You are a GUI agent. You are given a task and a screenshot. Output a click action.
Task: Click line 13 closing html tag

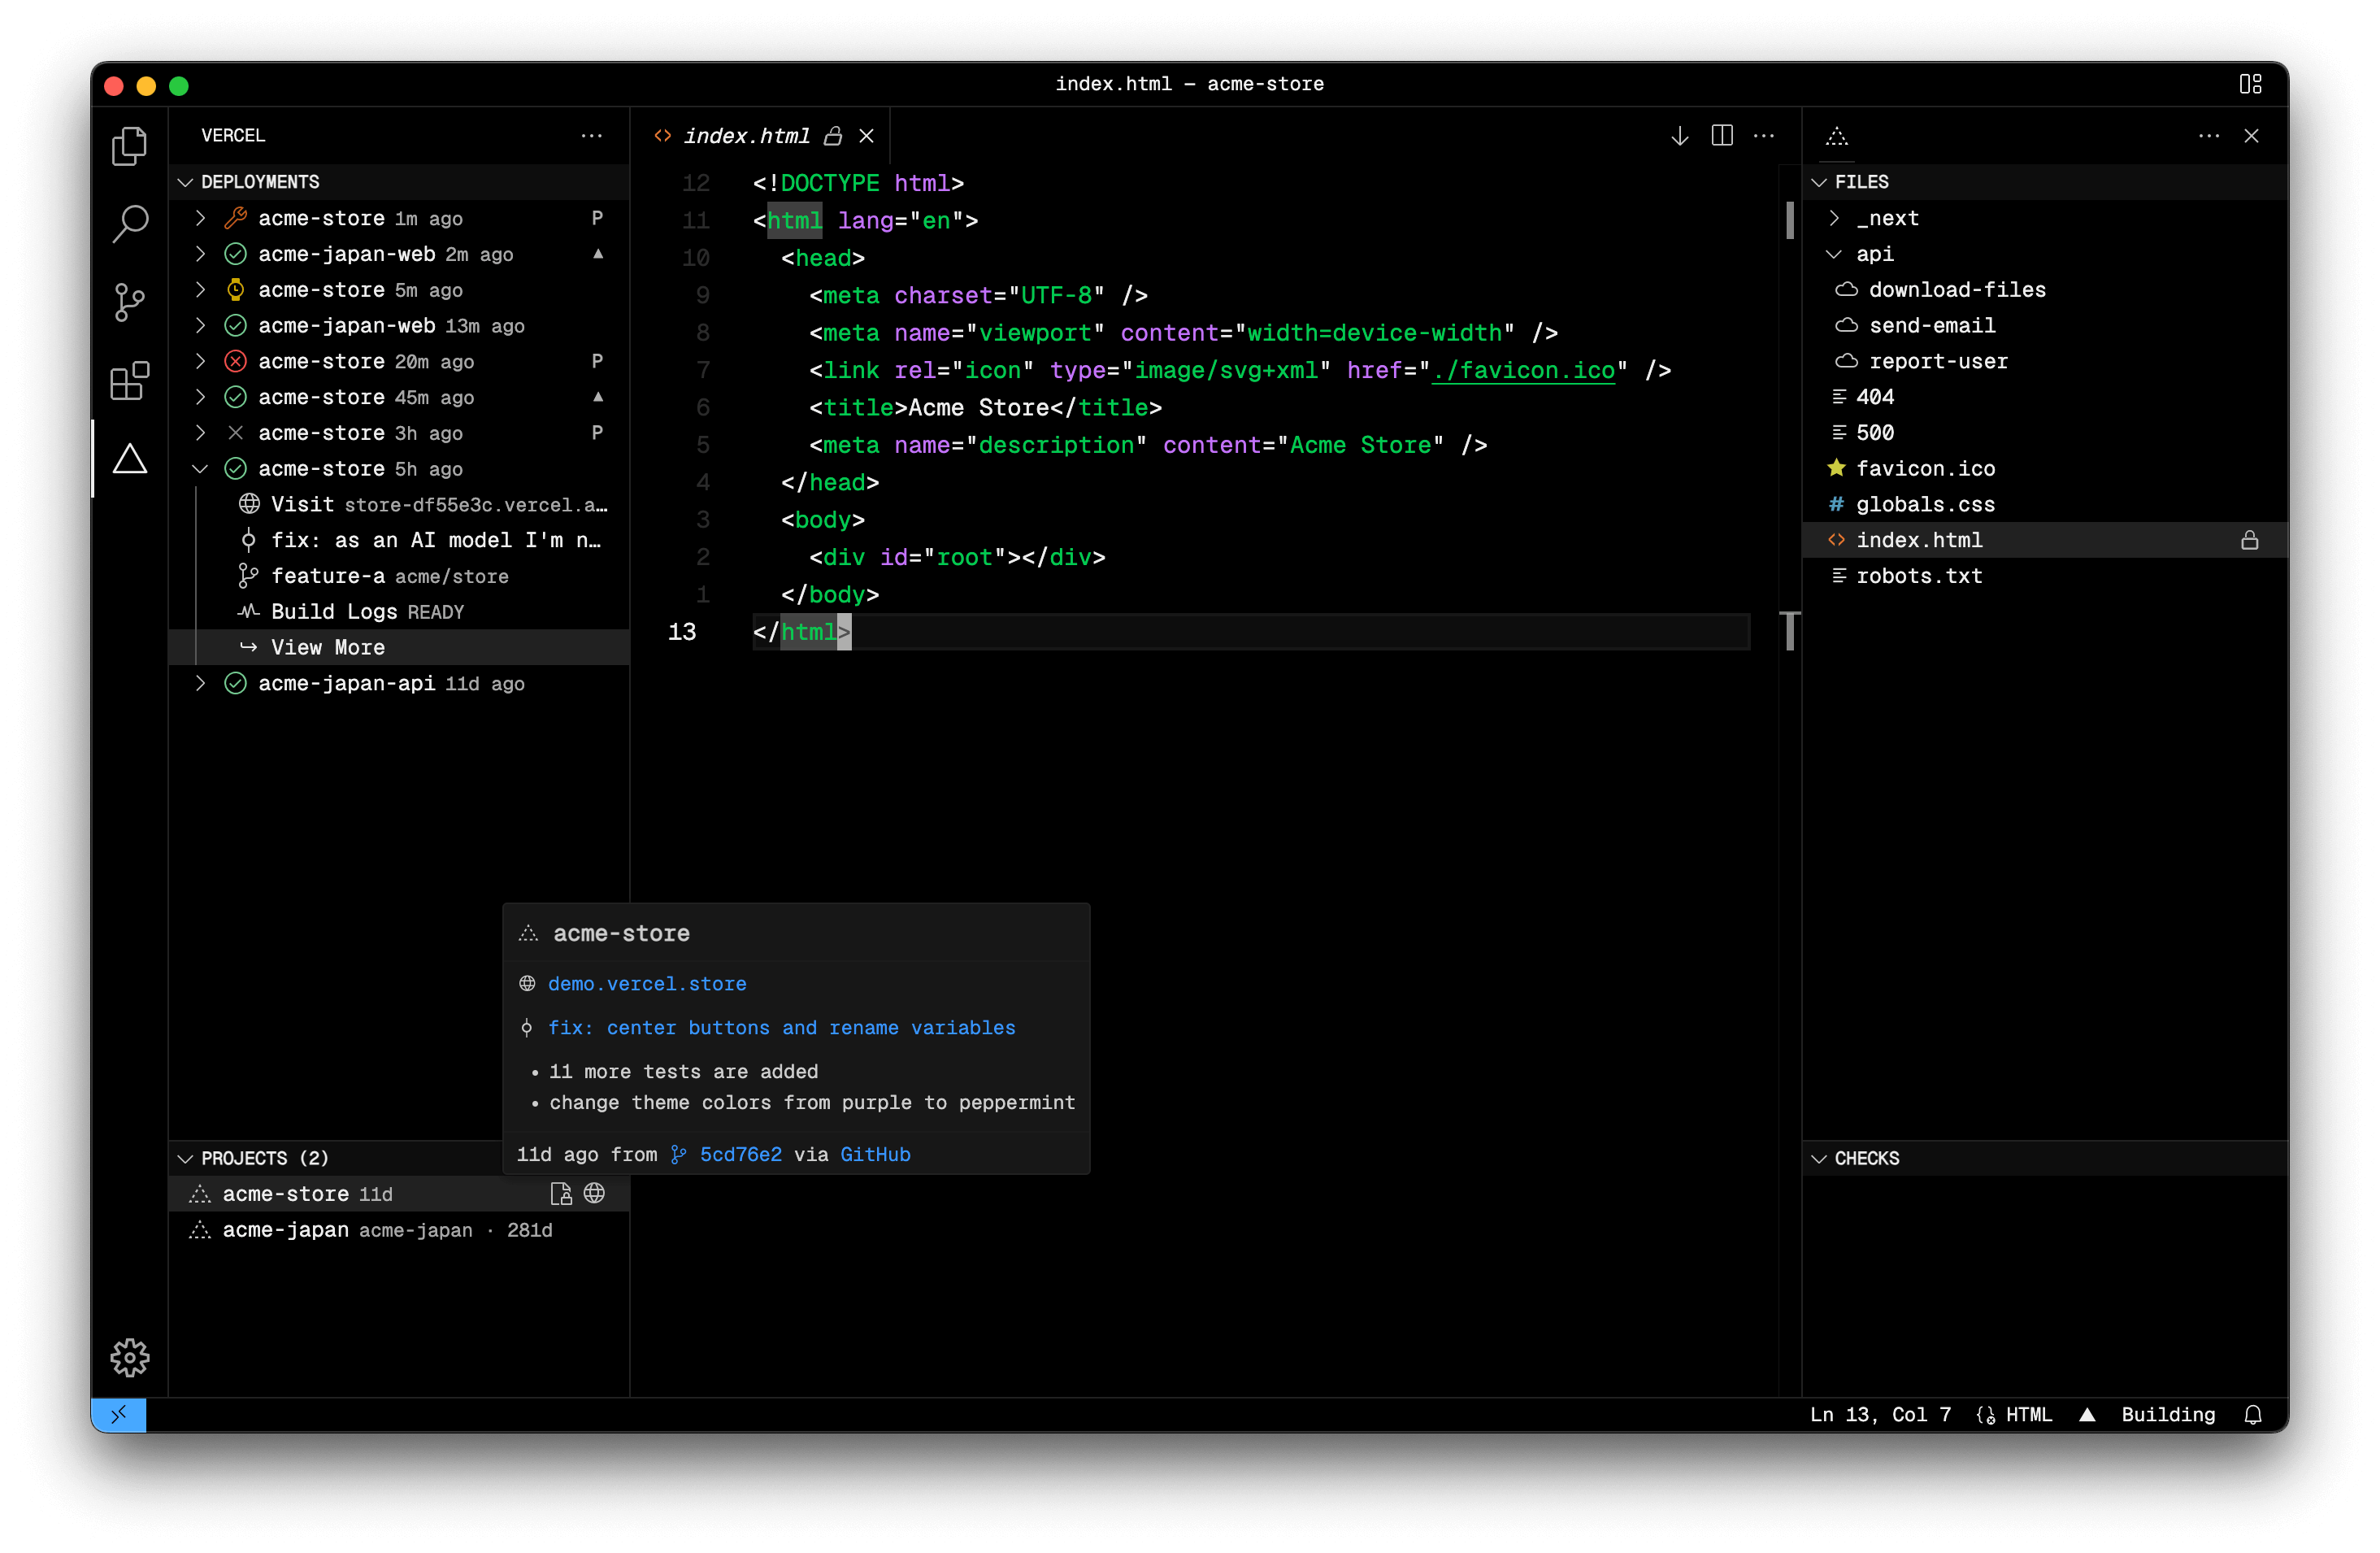pyautogui.click(x=801, y=632)
